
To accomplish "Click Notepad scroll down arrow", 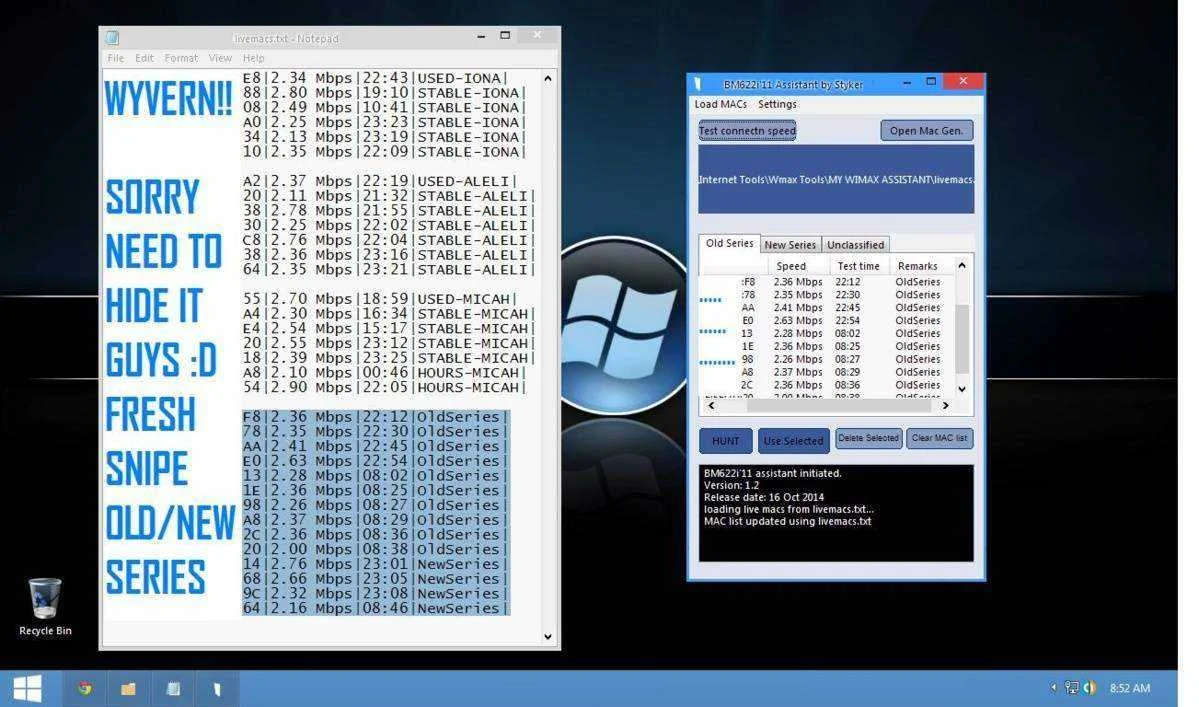I will click(x=548, y=636).
